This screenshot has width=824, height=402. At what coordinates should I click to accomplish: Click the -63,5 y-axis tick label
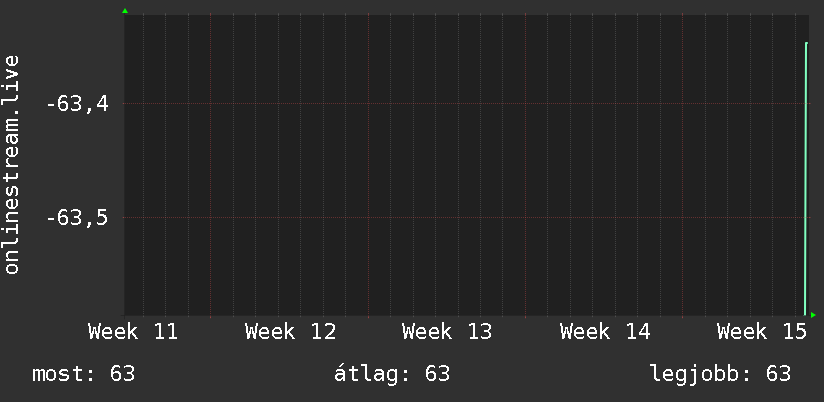coord(77,218)
